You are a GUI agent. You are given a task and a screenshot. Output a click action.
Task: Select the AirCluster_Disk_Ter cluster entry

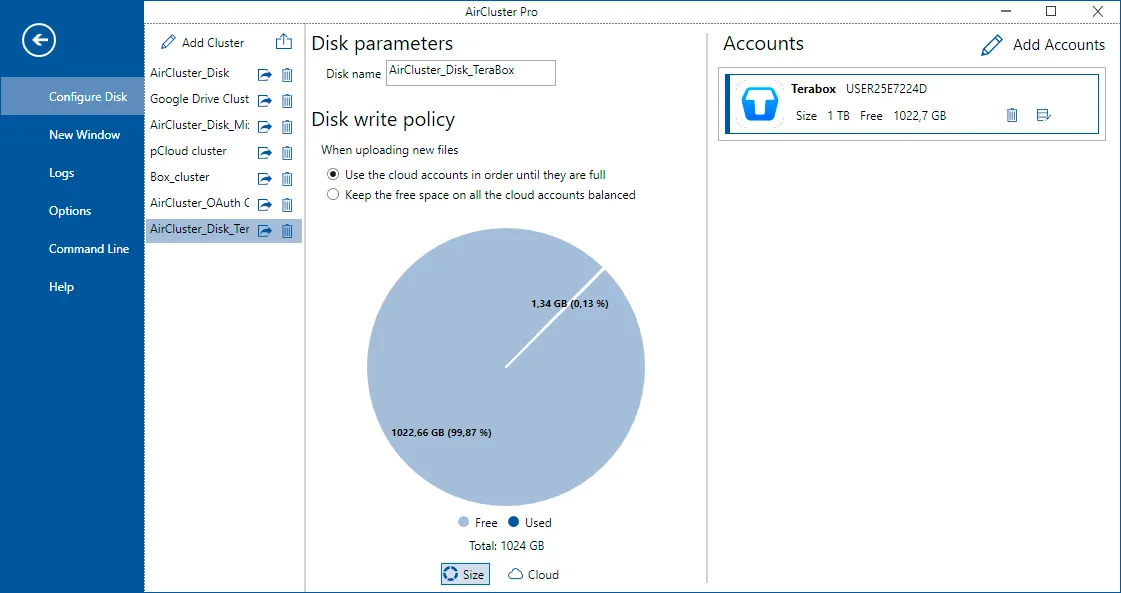(x=199, y=229)
